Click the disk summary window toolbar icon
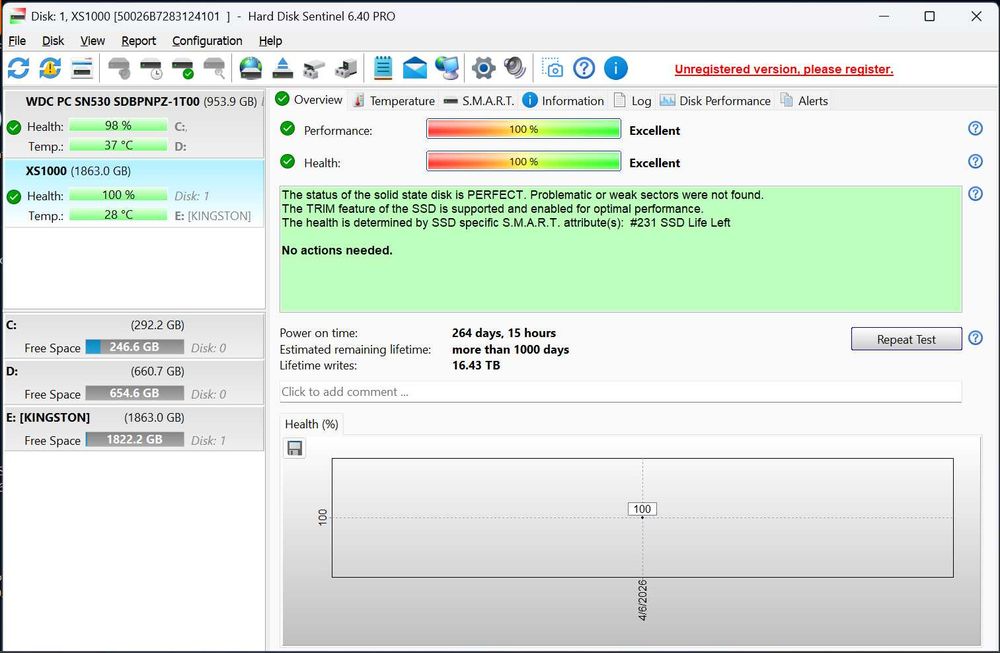The width and height of the screenshot is (1000, 653). coord(82,68)
